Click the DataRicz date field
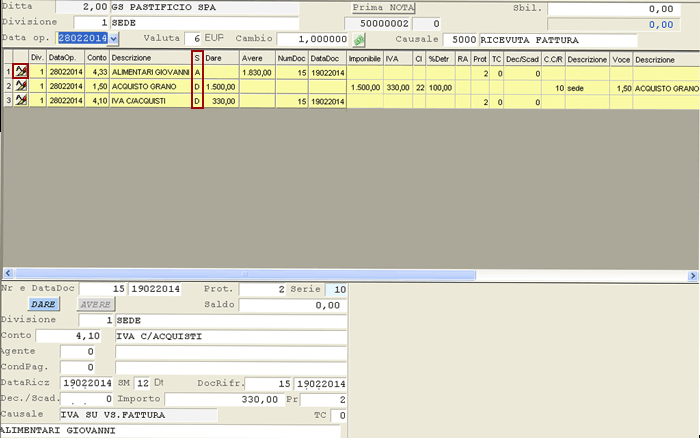Image resolution: width=700 pixels, height=438 pixels. tap(87, 383)
